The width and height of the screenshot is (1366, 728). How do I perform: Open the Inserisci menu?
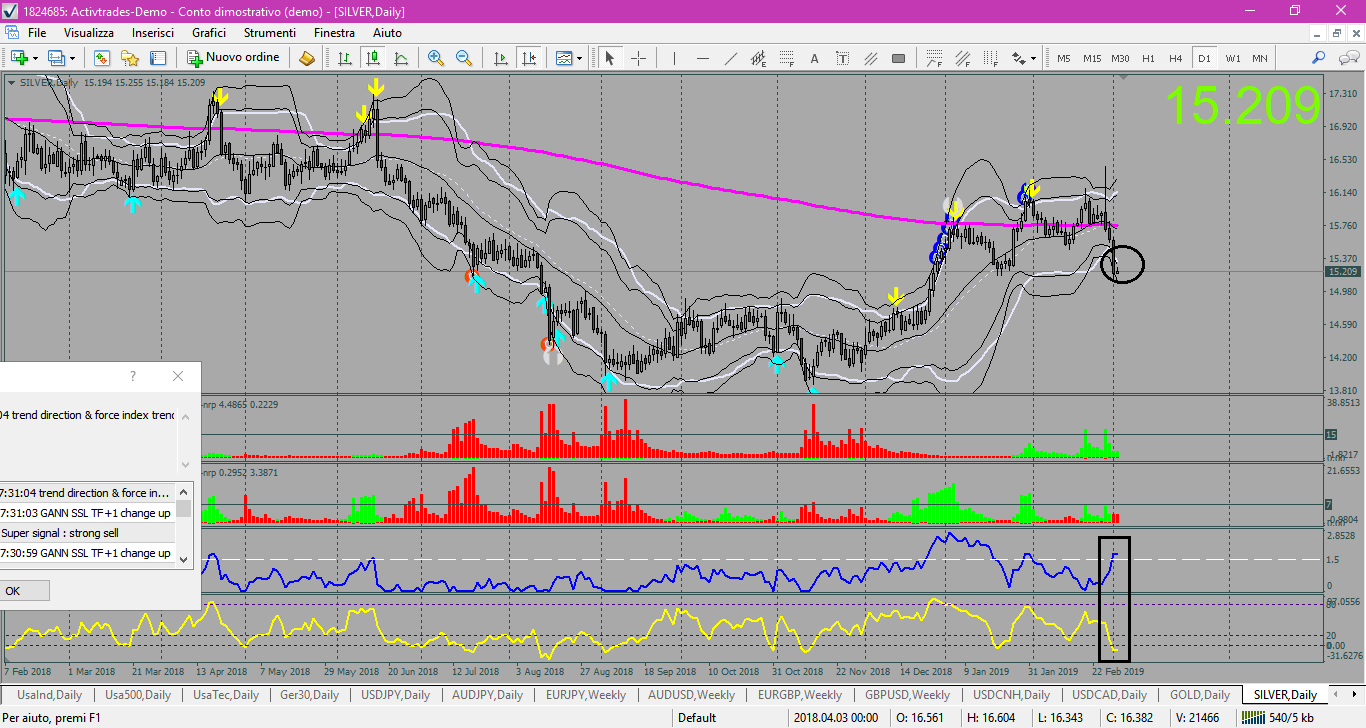pyautogui.click(x=152, y=33)
